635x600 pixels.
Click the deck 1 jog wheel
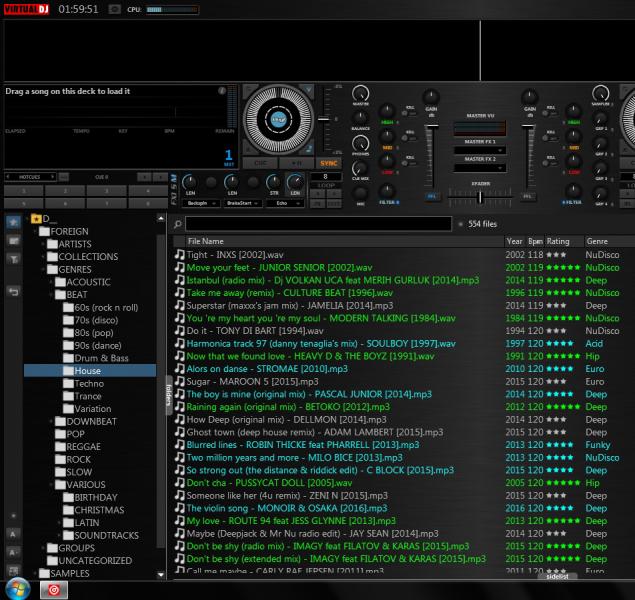(x=279, y=119)
